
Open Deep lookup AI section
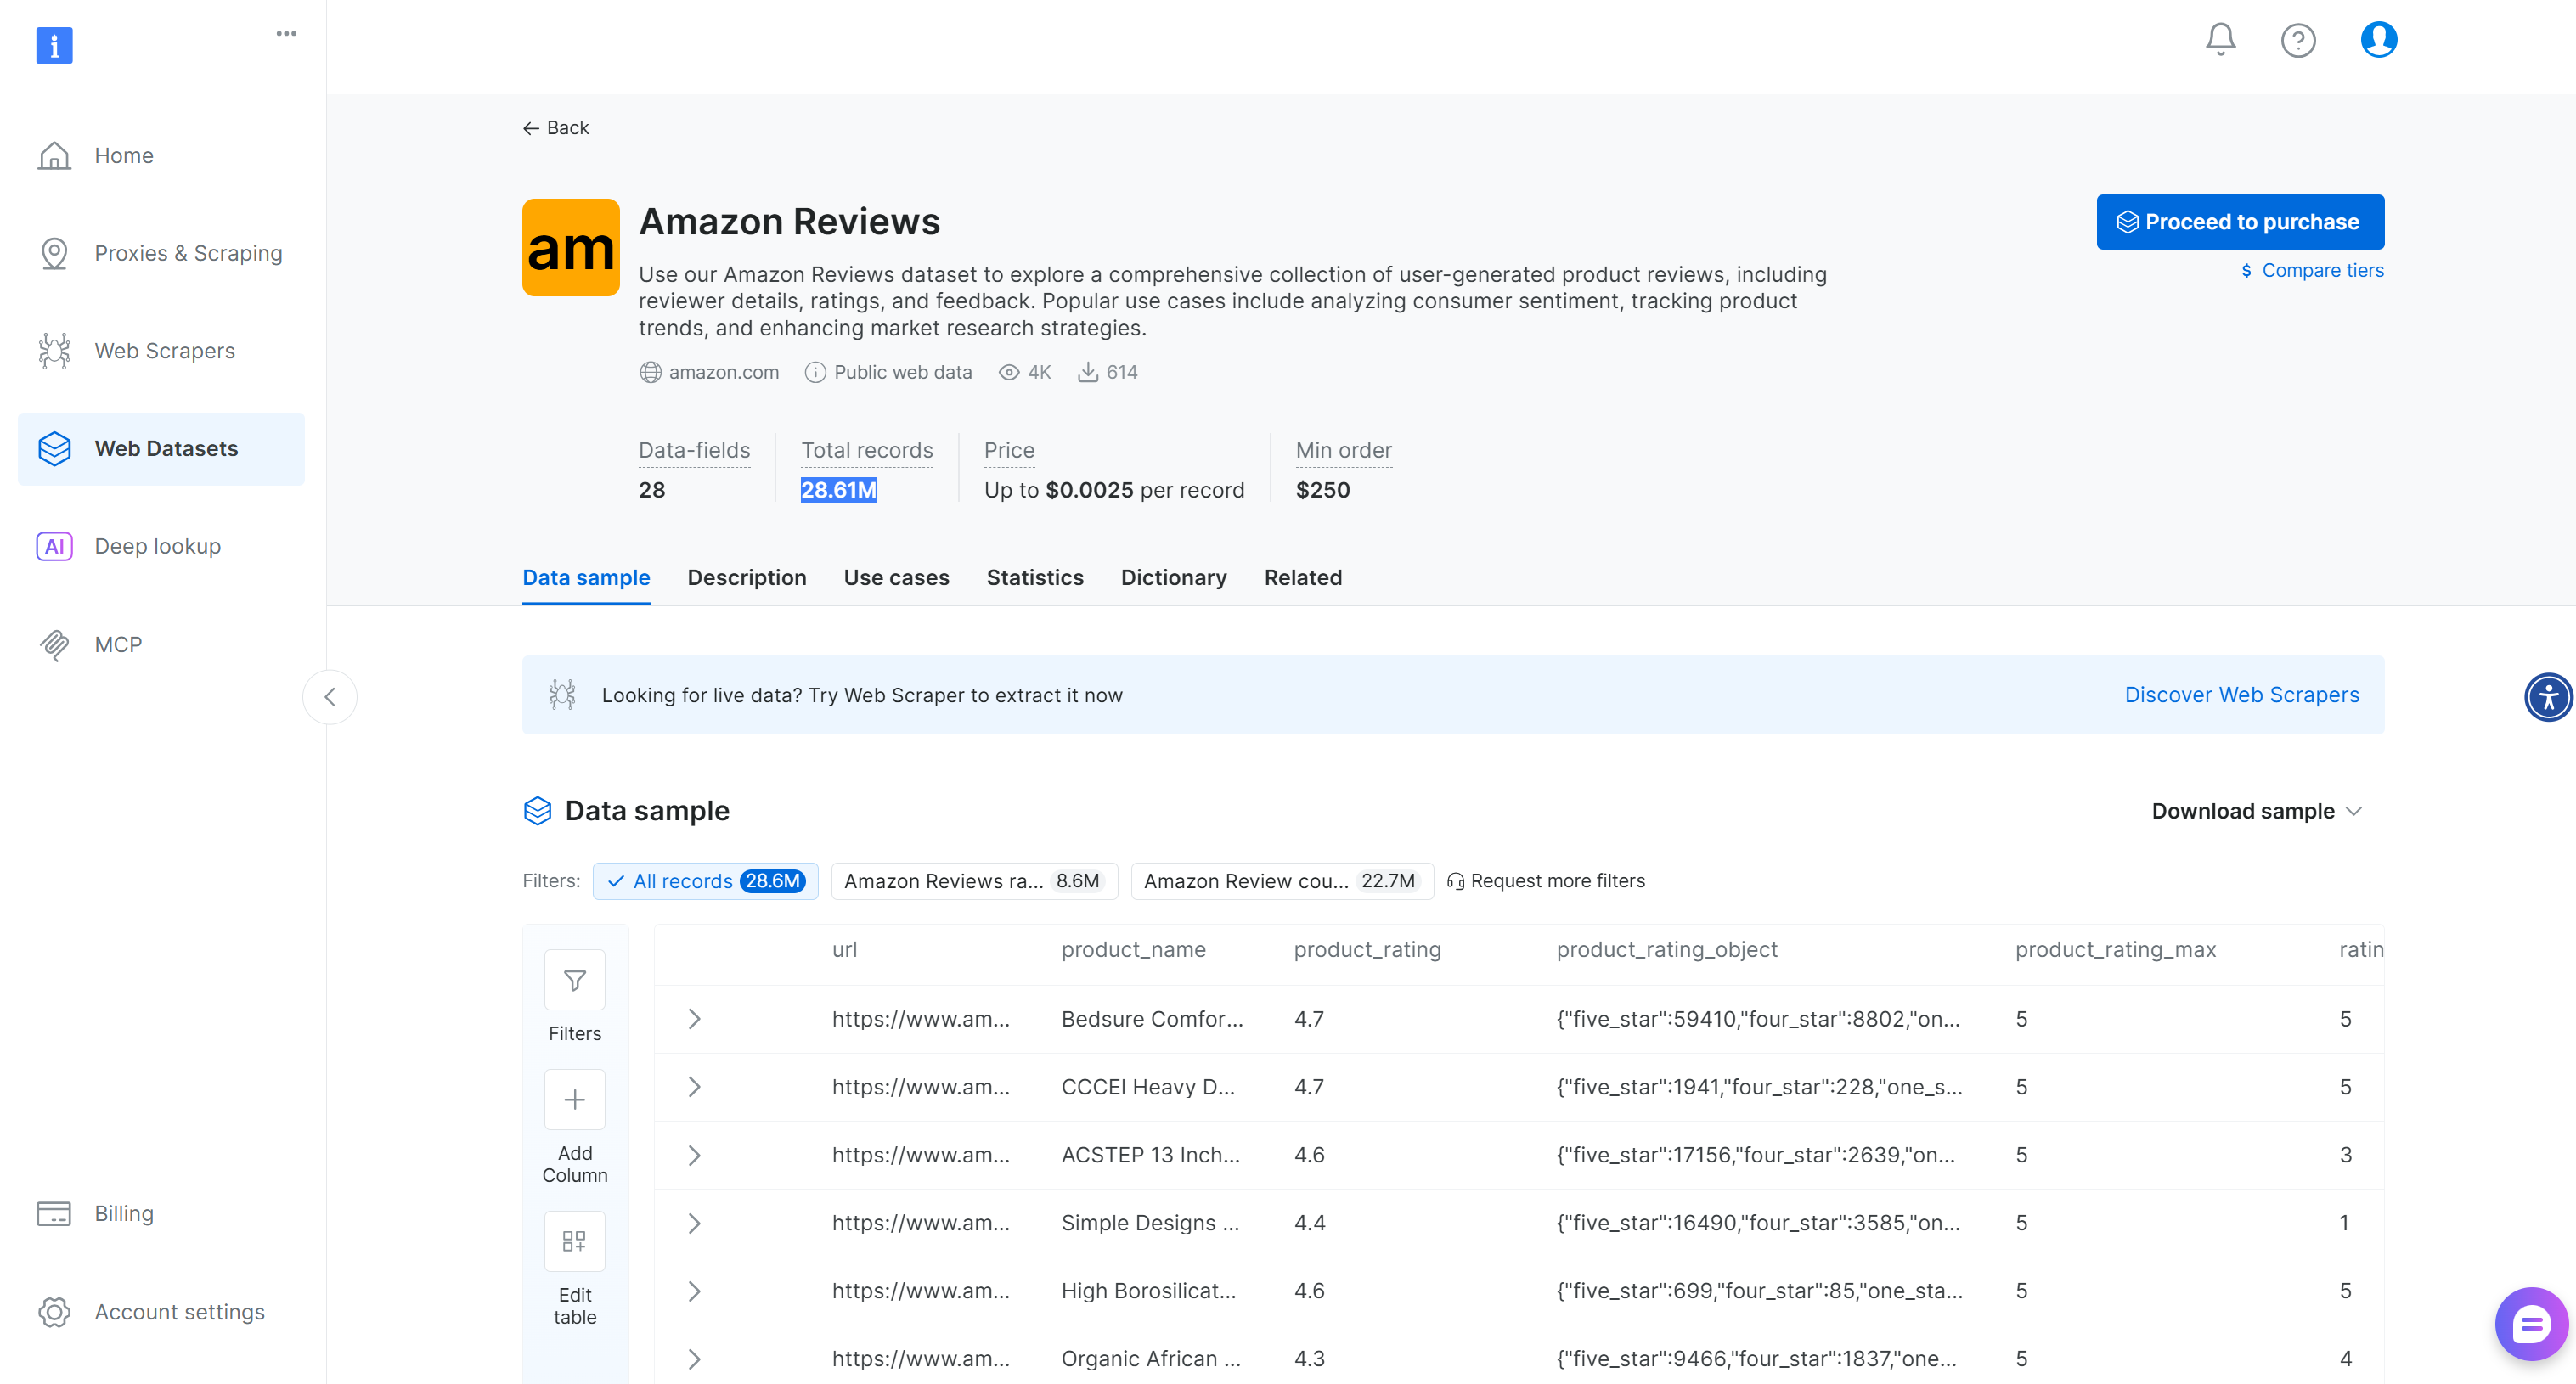pyautogui.click(x=157, y=546)
